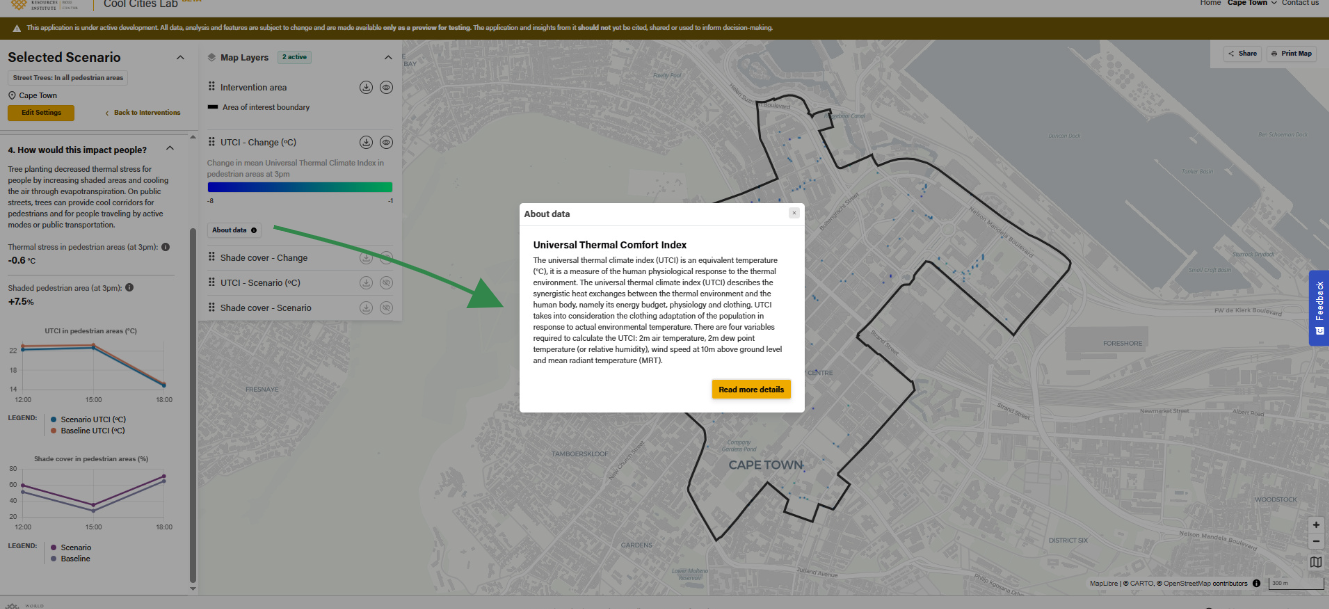Collapse the Map Layers panel
Image resolution: width=1329 pixels, height=609 pixels.
[x=389, y=58]
